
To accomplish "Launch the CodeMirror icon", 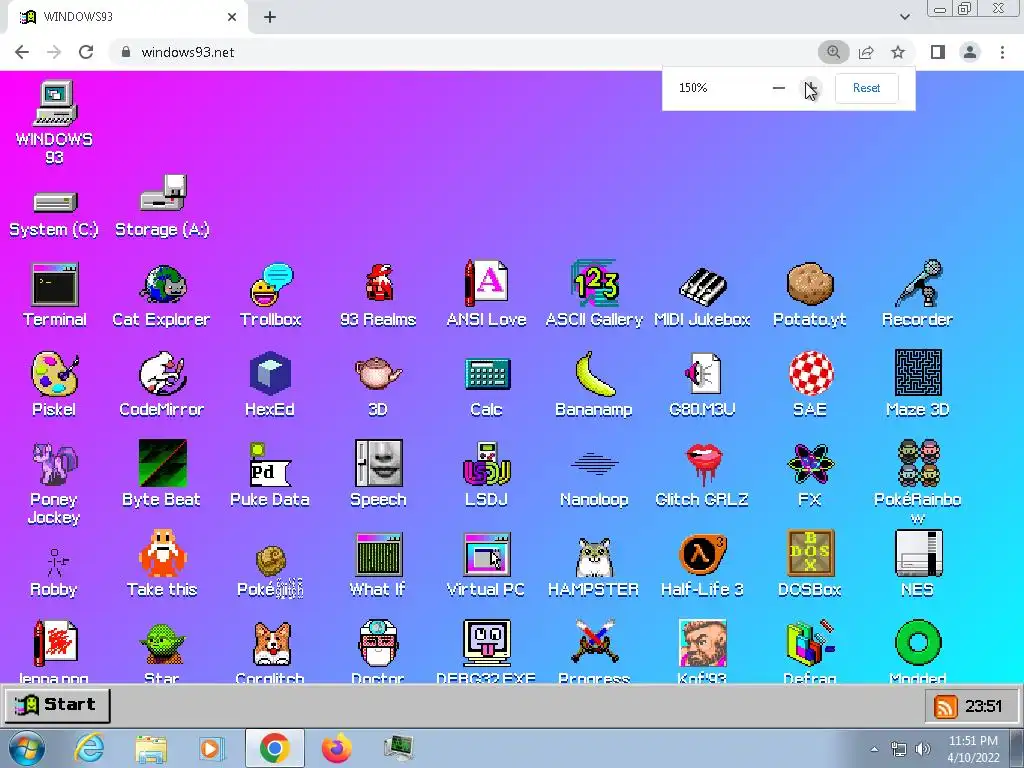I will click(x=163, y=374).
